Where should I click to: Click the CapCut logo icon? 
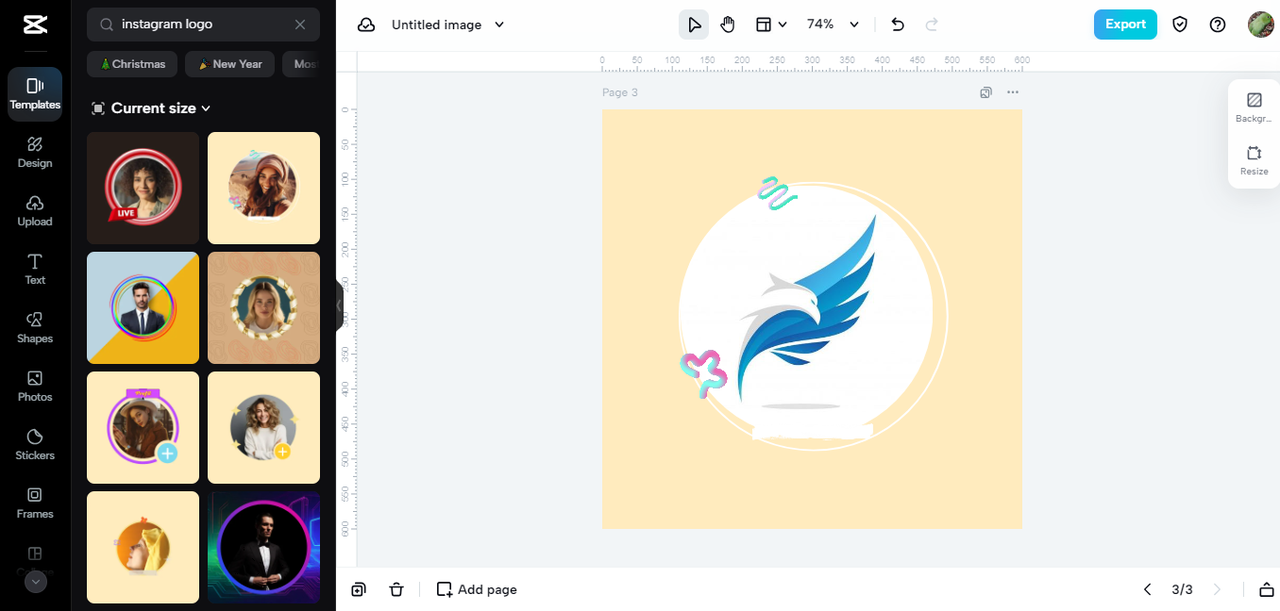[35, 24]
